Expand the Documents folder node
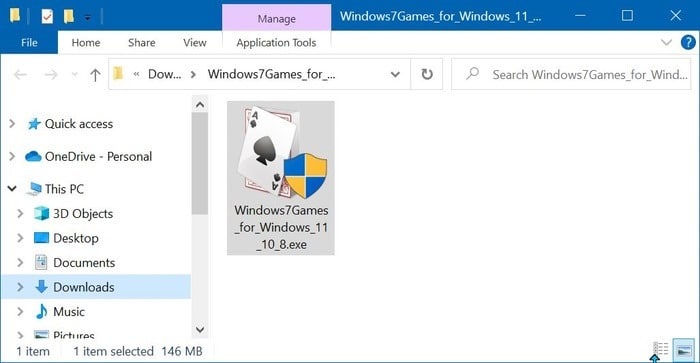This screenshot has height=363, width=700. click(x=20, y=263)
